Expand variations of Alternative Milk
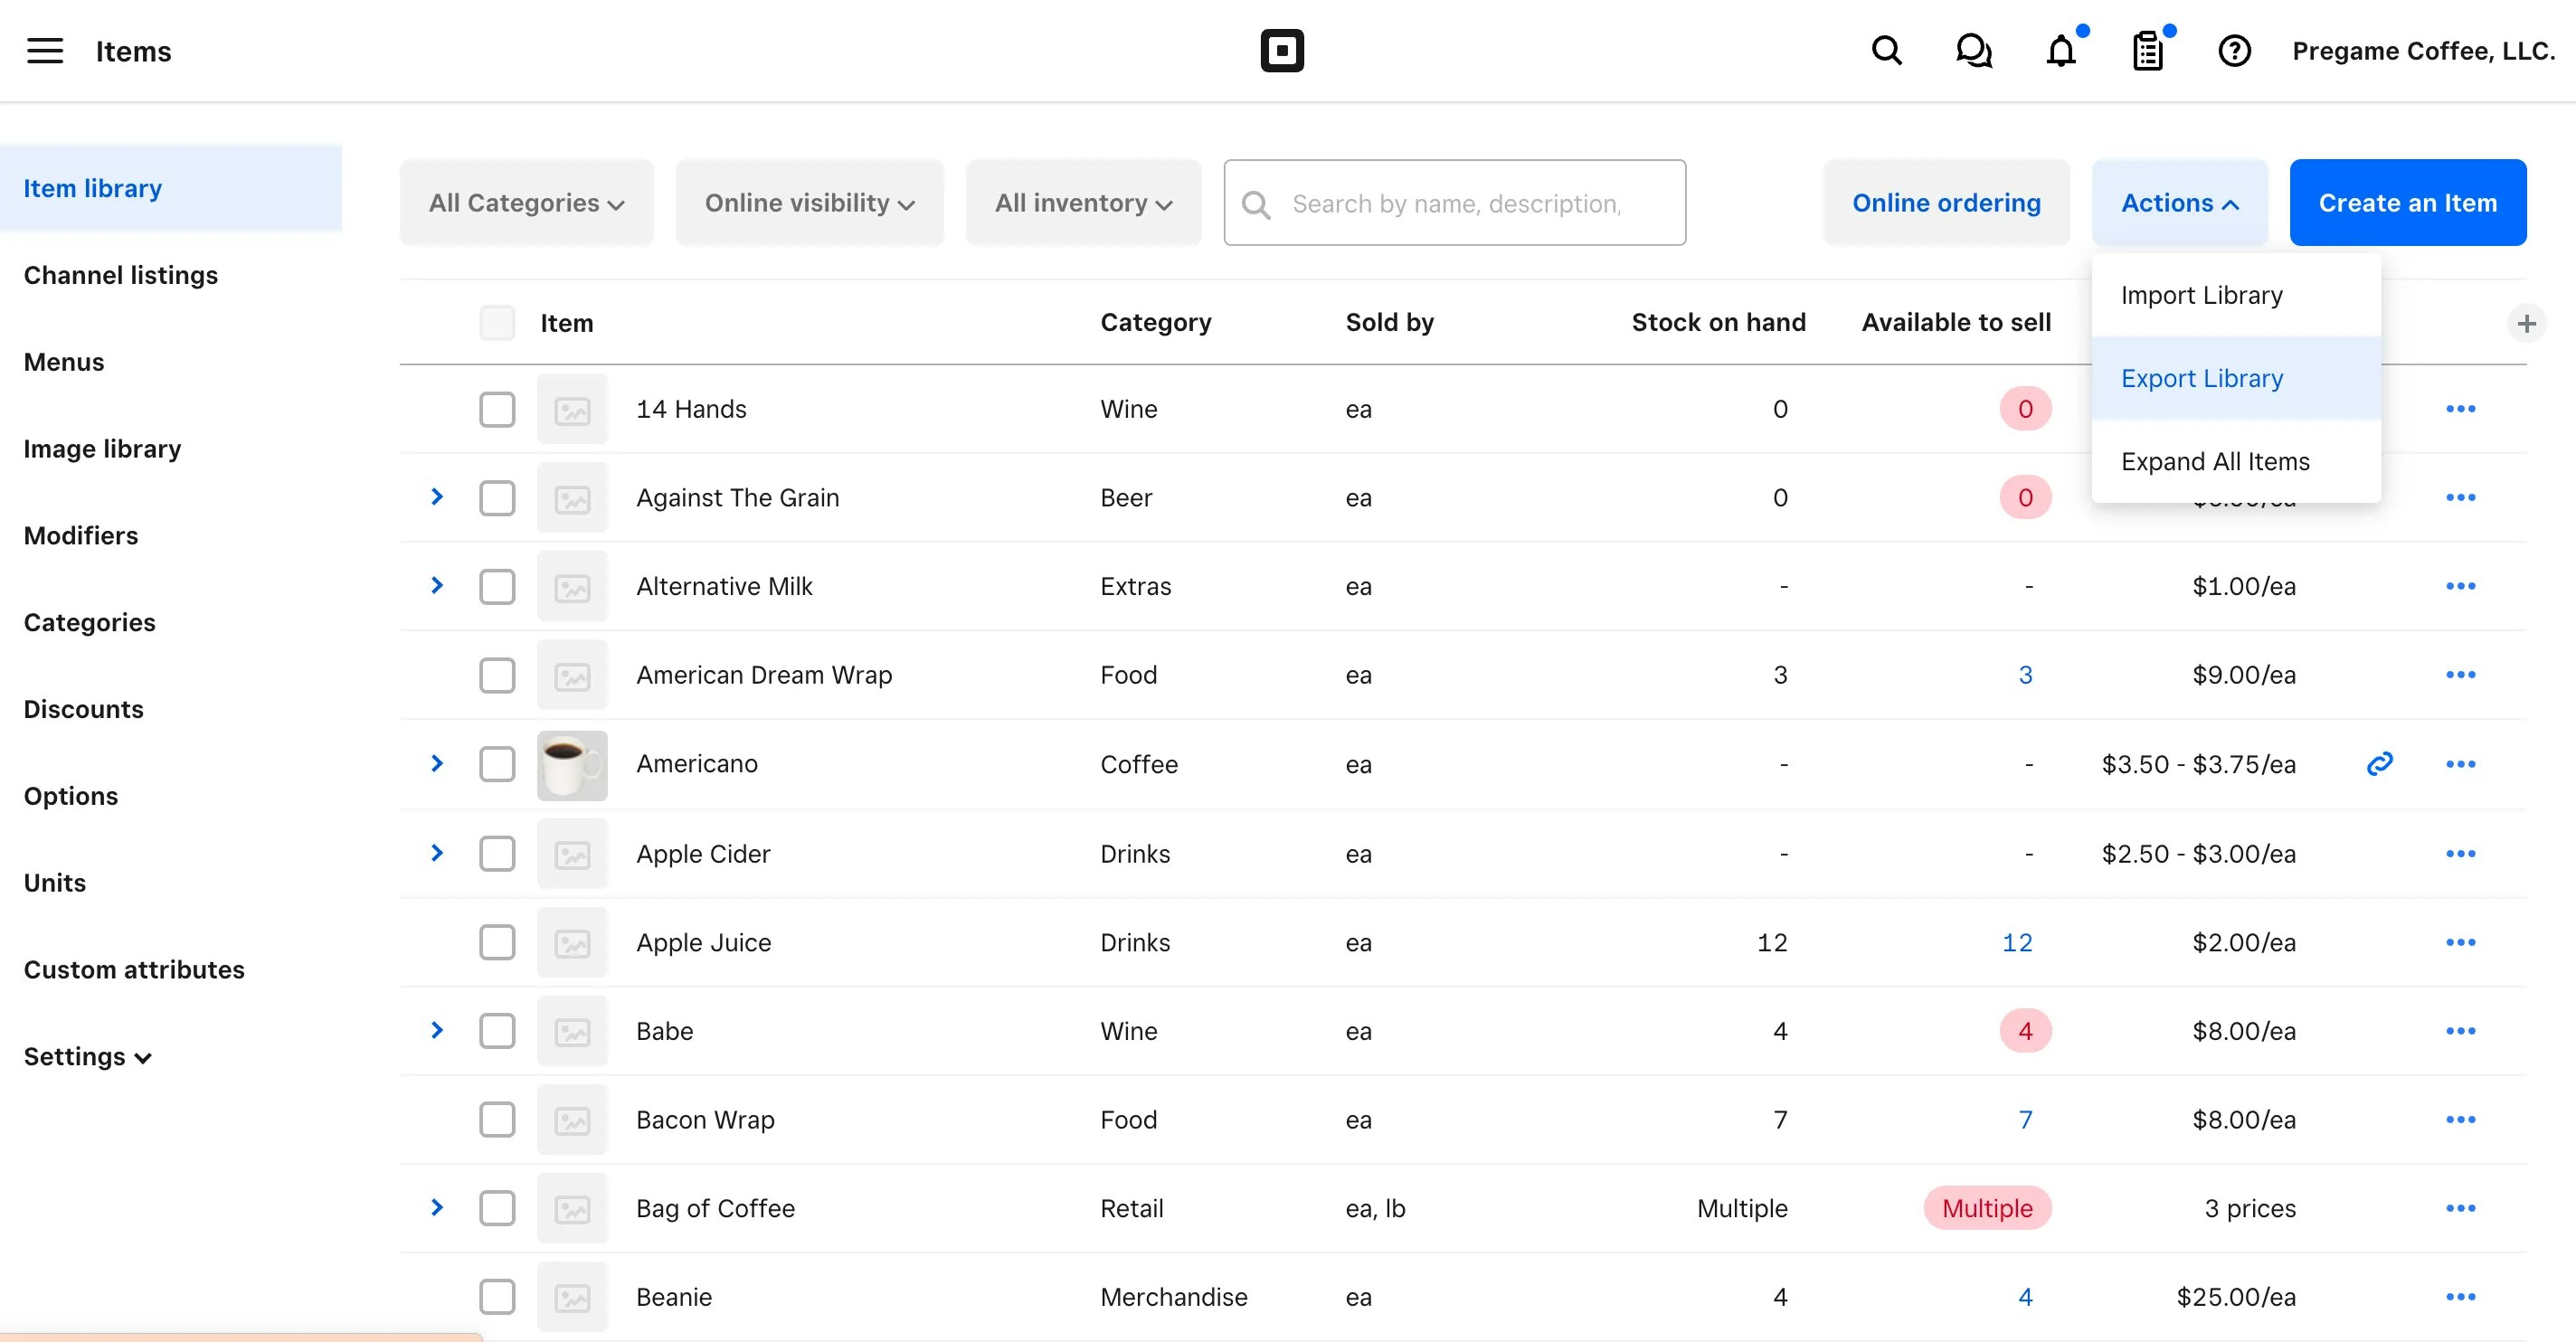 coord(437,586)
